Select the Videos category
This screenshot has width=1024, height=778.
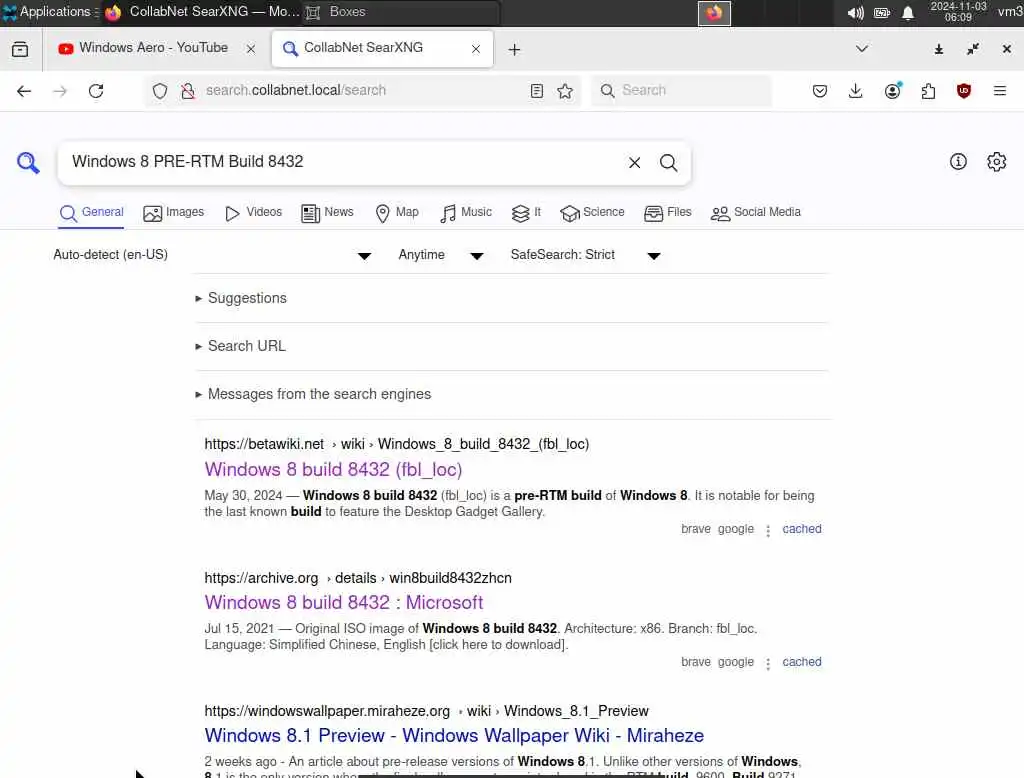click(x=253, y=213)
